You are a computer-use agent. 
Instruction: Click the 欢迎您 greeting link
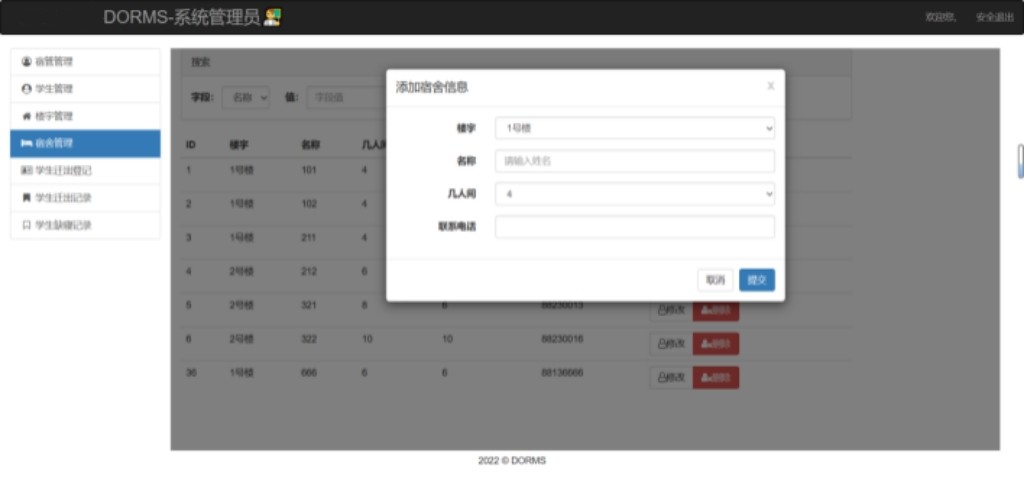click(x=940, y=18)
